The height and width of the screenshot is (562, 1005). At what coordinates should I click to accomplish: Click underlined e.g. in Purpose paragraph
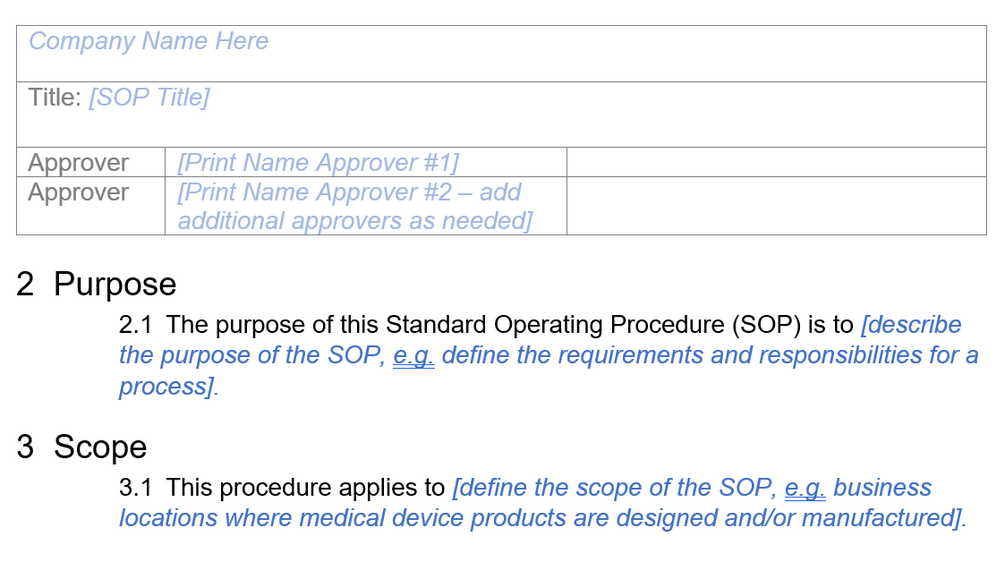tap(413, 356)
